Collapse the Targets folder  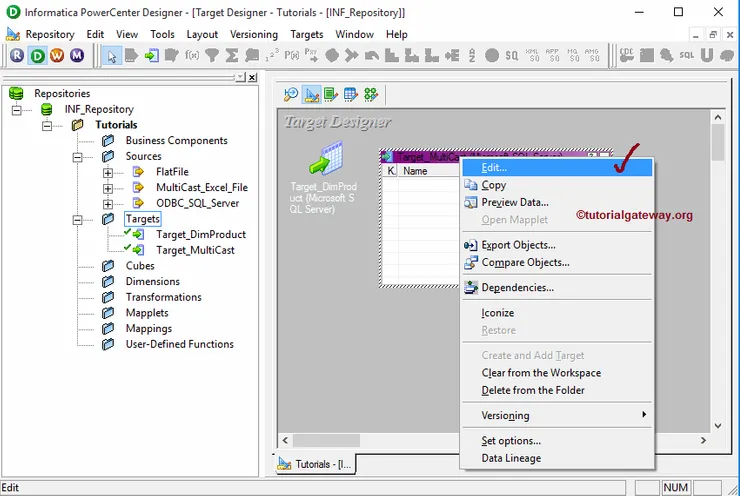[x=77, y=219]
